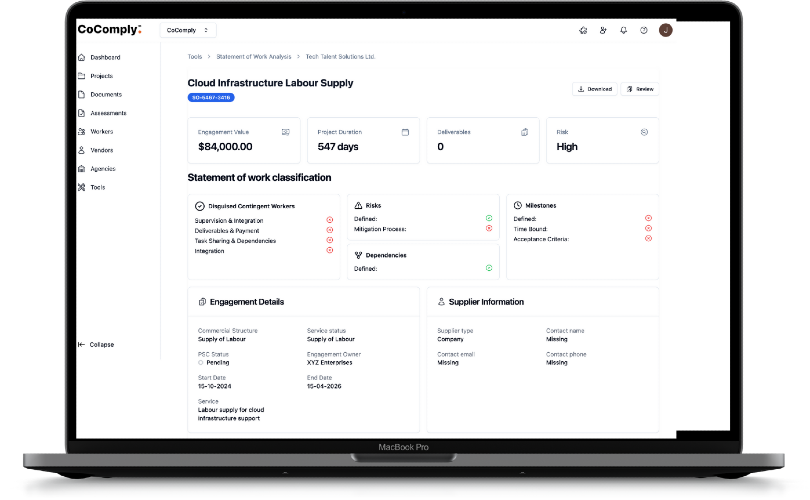This screenshot has width=810, height=500.
Task: Go to Tools breadcrumb
Action: click(x=195, y=57)
